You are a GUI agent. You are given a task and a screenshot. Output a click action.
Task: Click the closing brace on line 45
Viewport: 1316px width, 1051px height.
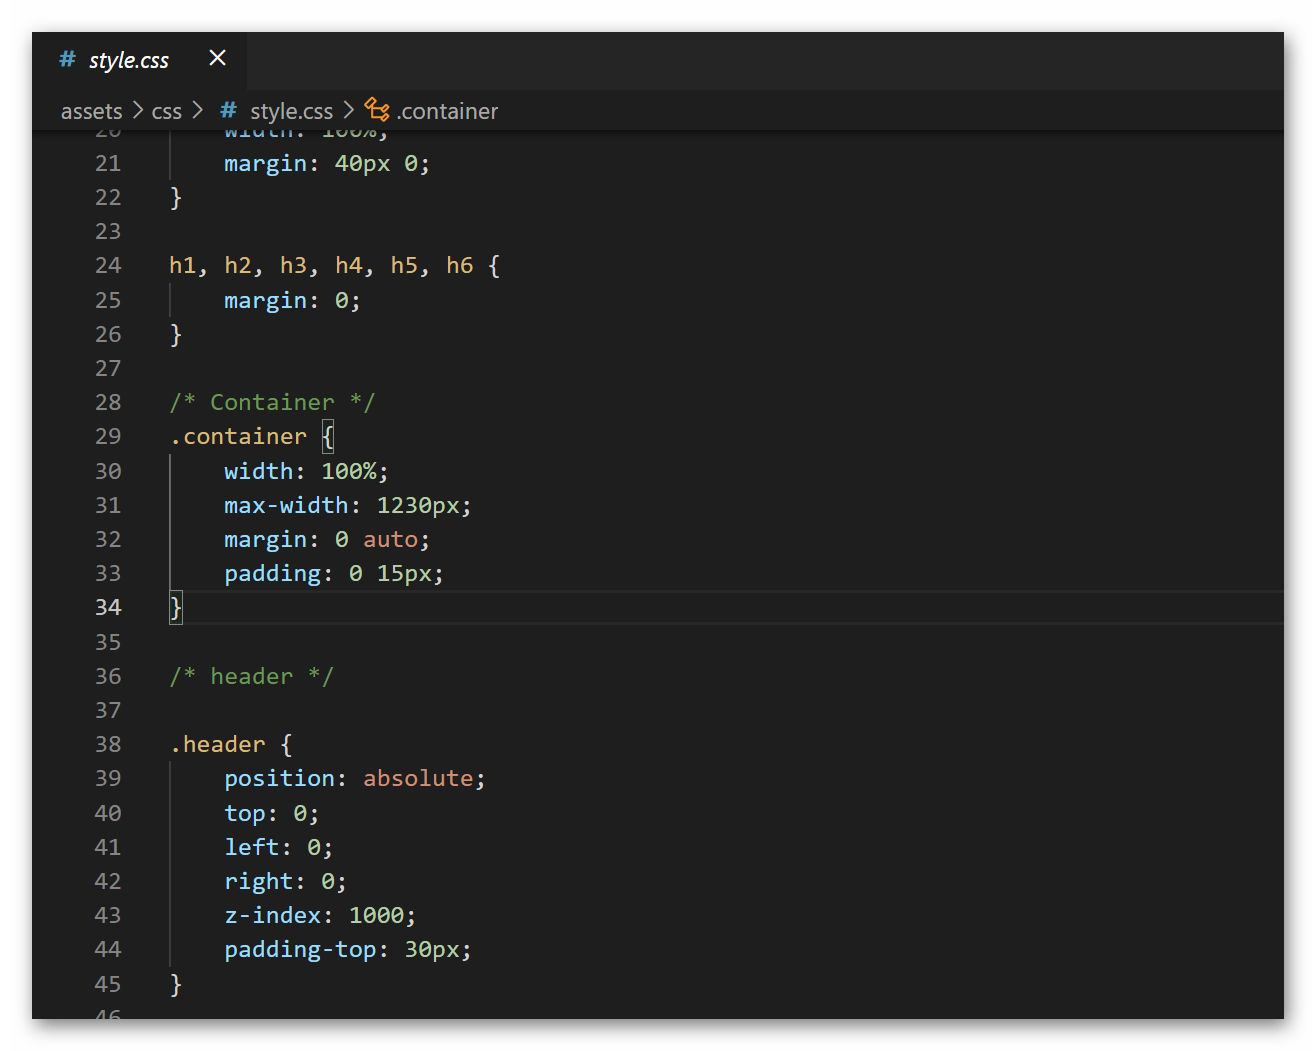click(176, 984)
